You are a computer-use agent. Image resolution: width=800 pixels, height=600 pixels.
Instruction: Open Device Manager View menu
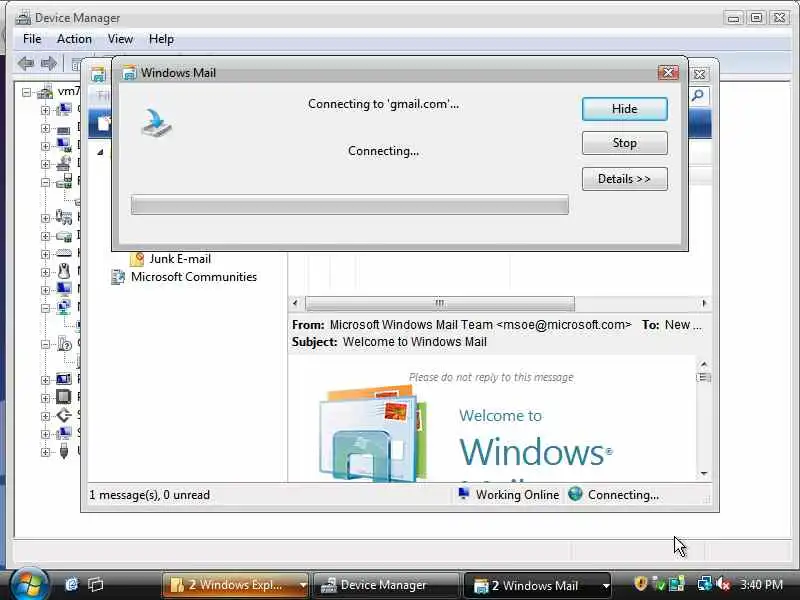coord(120,39)
